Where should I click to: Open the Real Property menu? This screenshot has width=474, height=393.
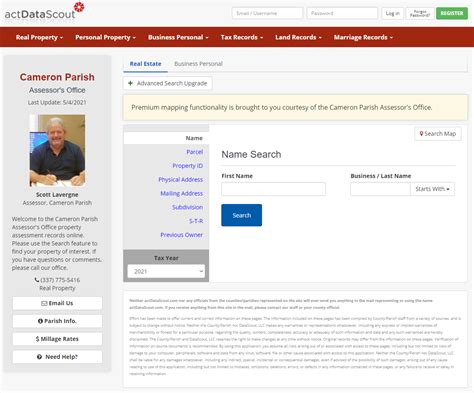pyautogui.click(x=39, y=37)
